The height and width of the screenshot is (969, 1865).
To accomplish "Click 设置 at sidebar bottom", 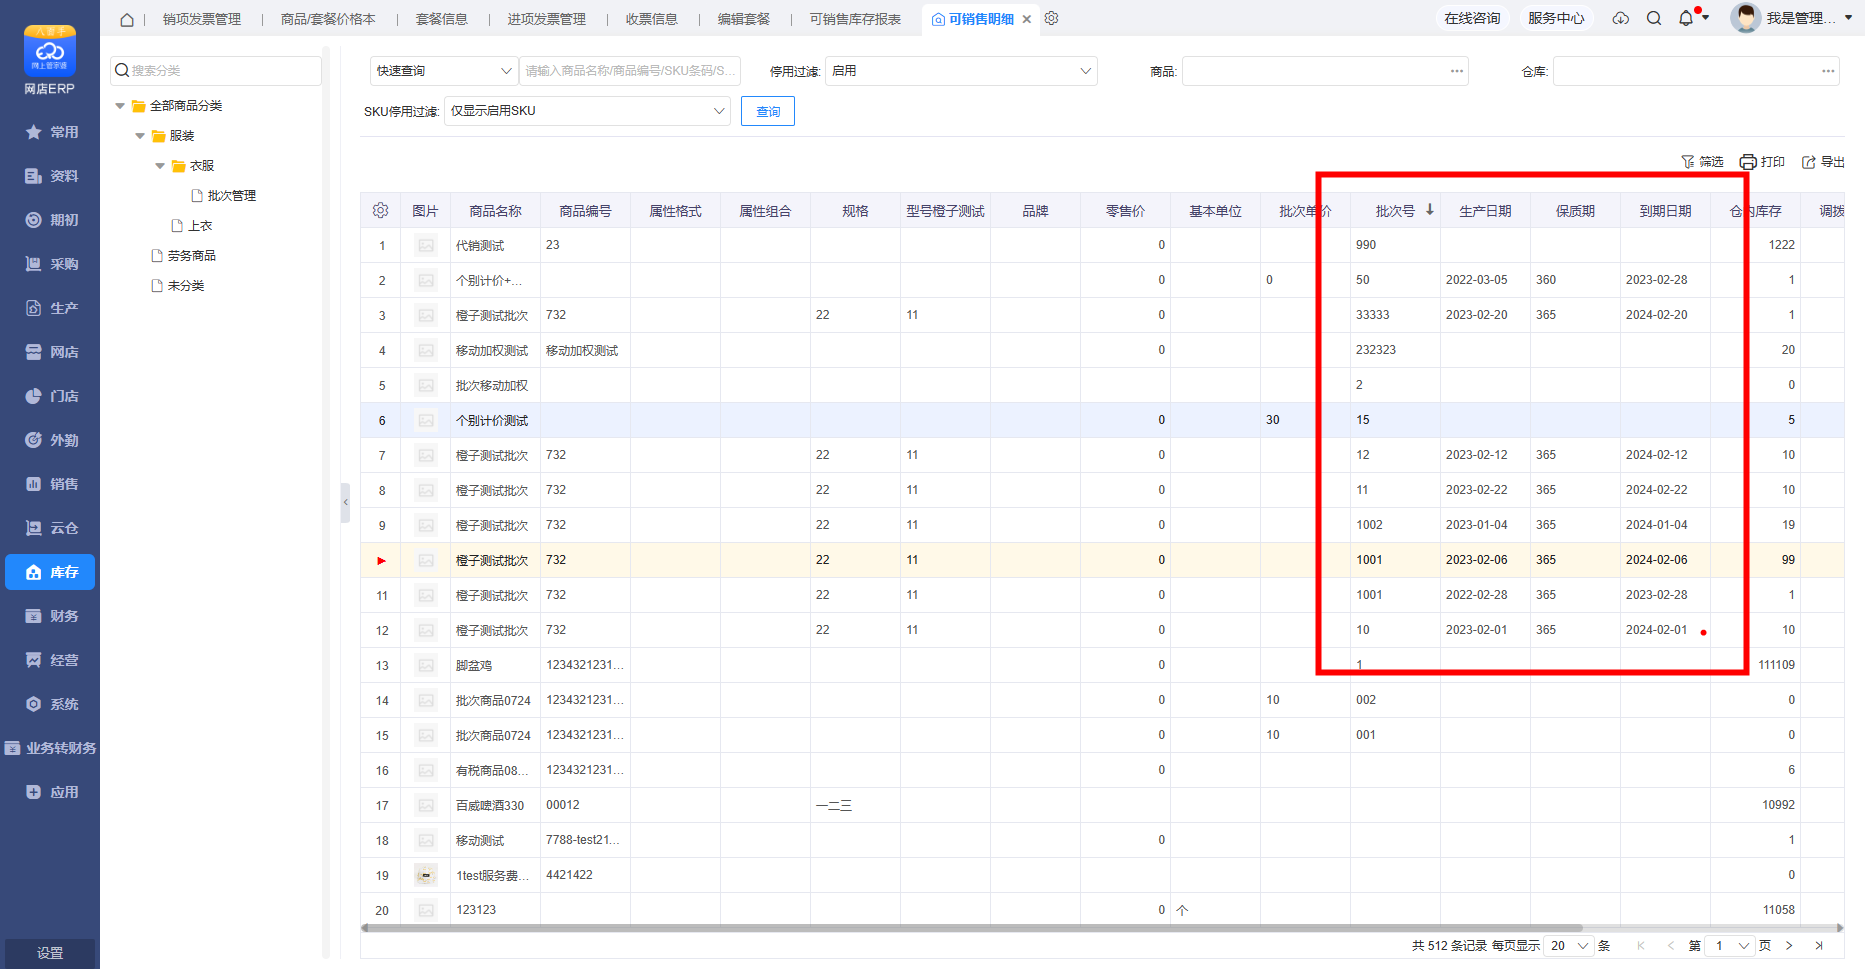I will coord(50,953).
